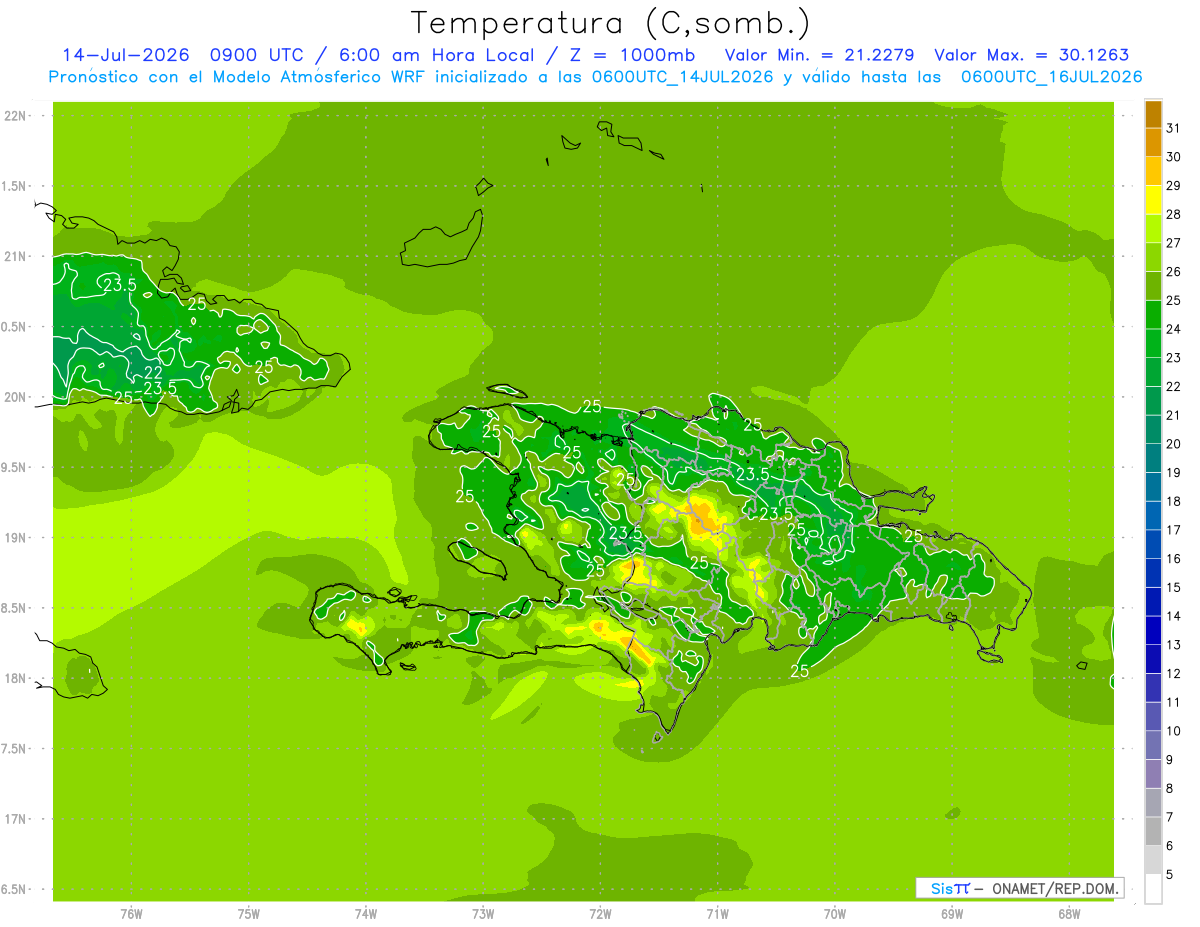Click the yellow legend swatch between 28 and 29
The height and width of the screenshot is (927, 1200).
coord(1153,200)
